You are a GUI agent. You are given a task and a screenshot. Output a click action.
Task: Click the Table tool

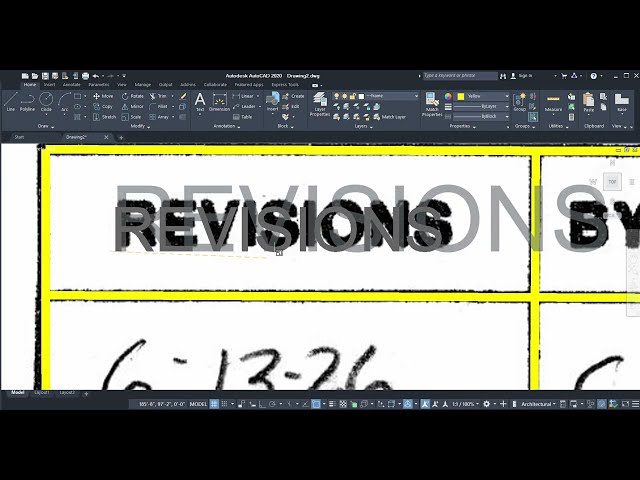pyautogui.click(x=242, y=117)
